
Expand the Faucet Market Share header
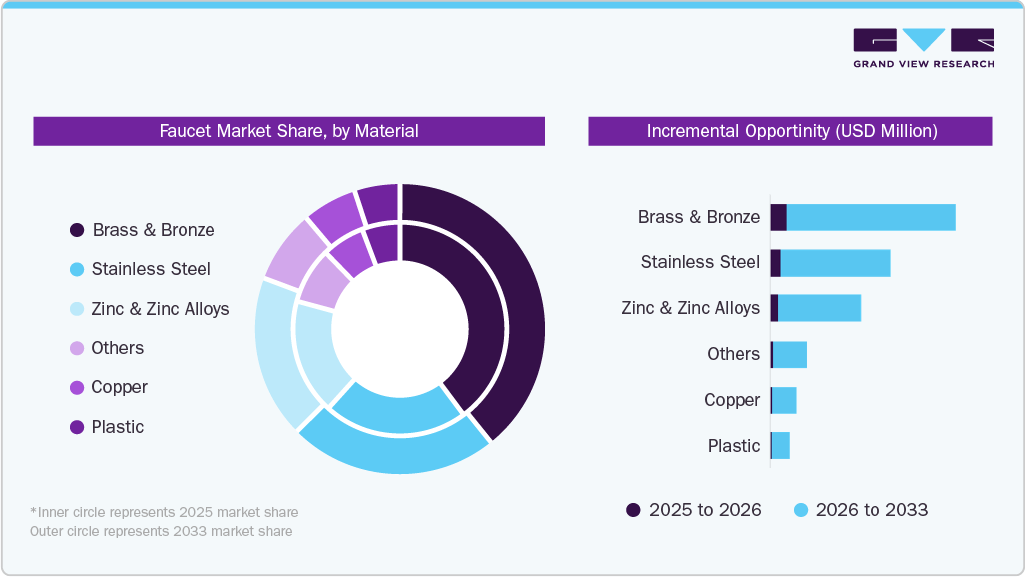click(288, 130)
